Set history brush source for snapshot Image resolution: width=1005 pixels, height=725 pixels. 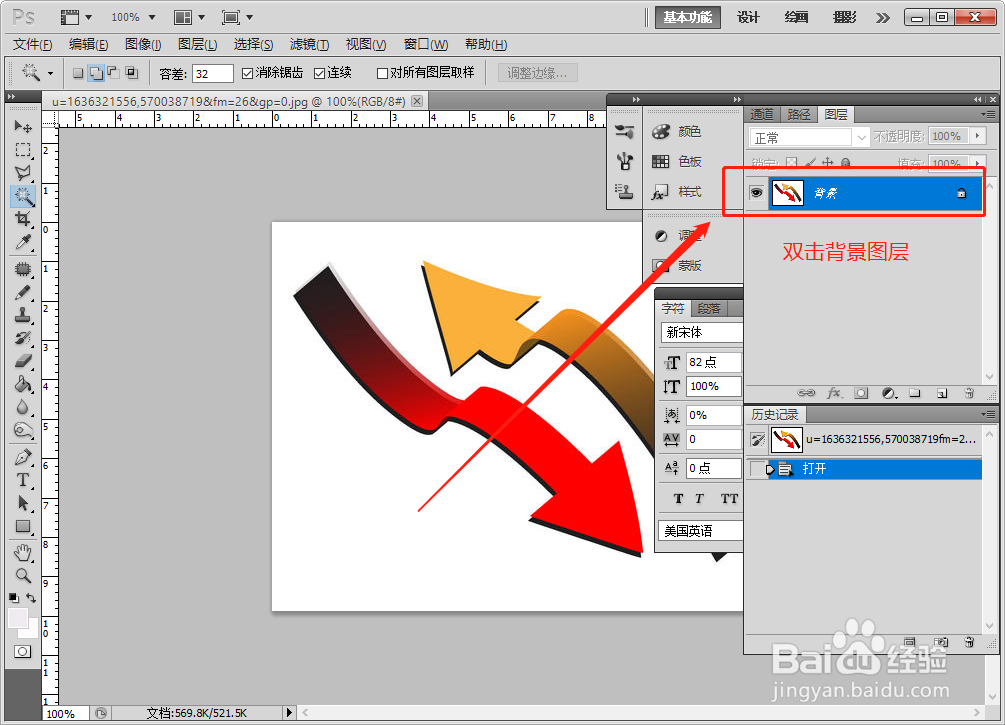click(x=758, y=440)
